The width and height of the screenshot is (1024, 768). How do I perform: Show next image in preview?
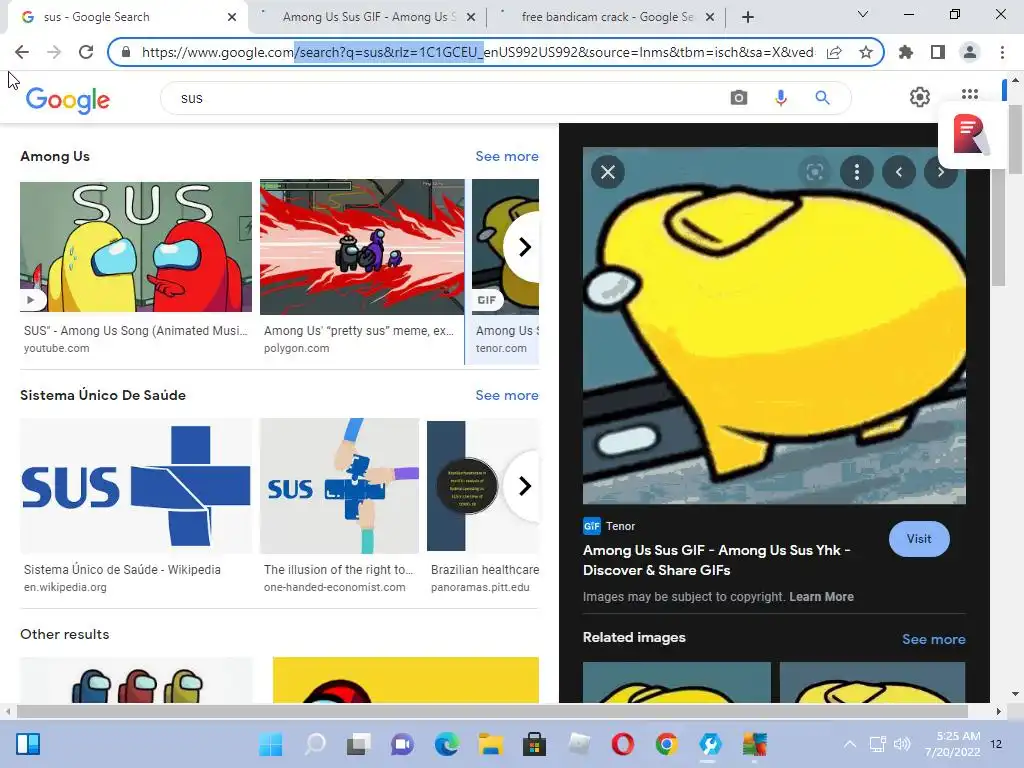(x=941, y=172)
